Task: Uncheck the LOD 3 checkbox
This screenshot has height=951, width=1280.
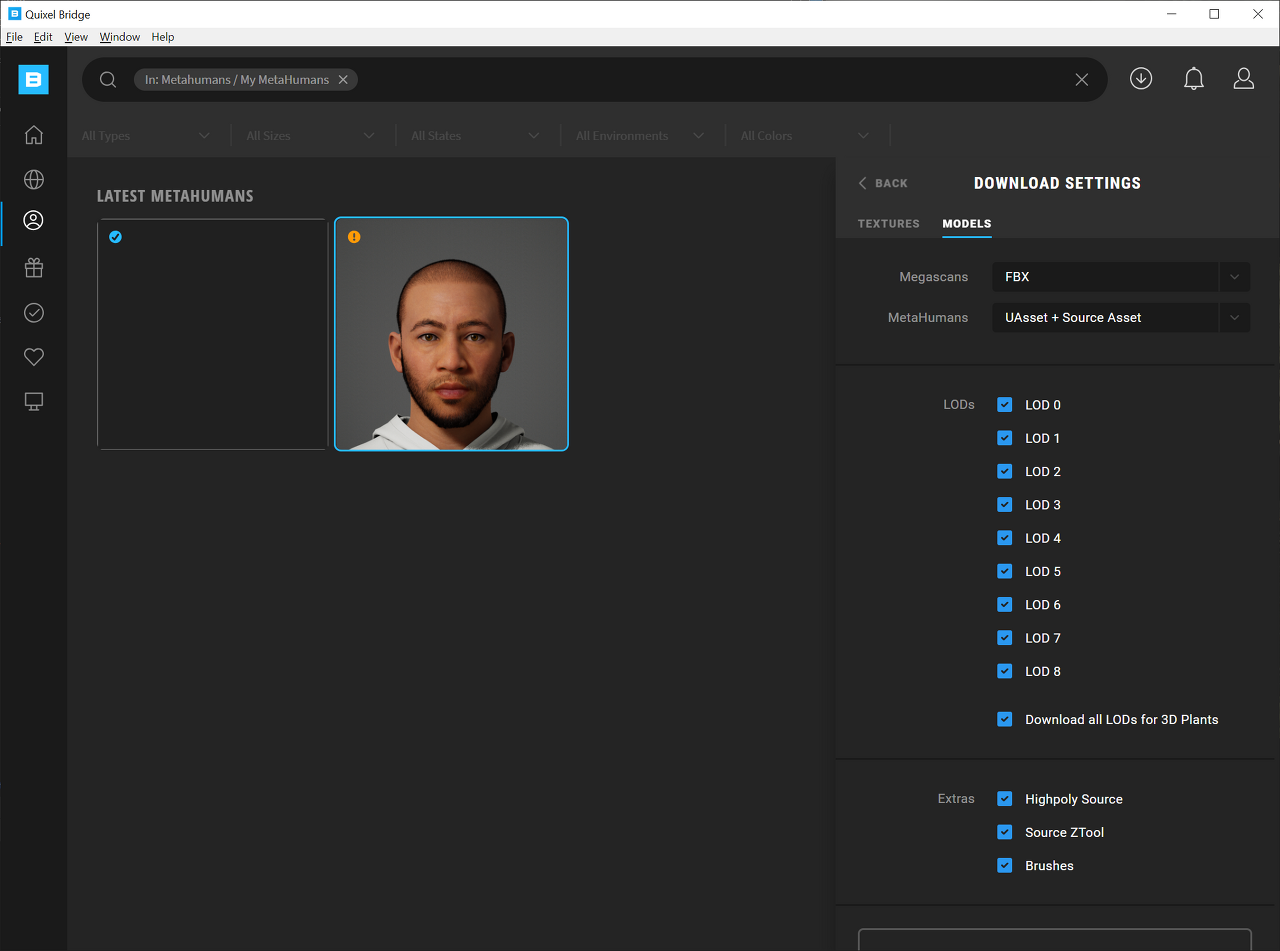Action: [x=1005, y=505]
